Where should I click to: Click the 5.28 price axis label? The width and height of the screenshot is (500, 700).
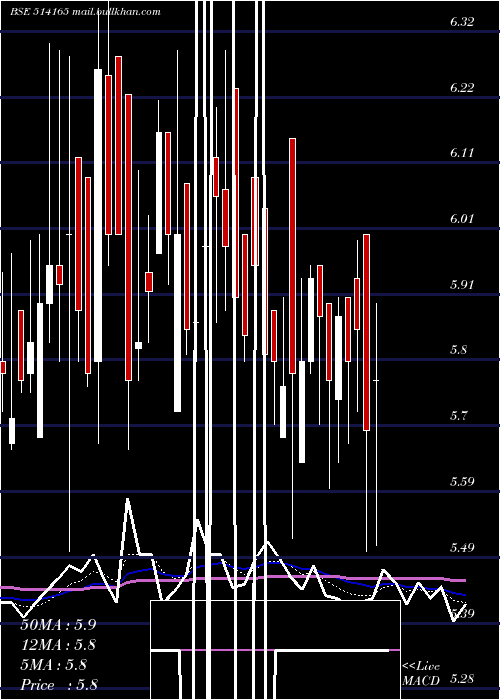click(462, 679)
